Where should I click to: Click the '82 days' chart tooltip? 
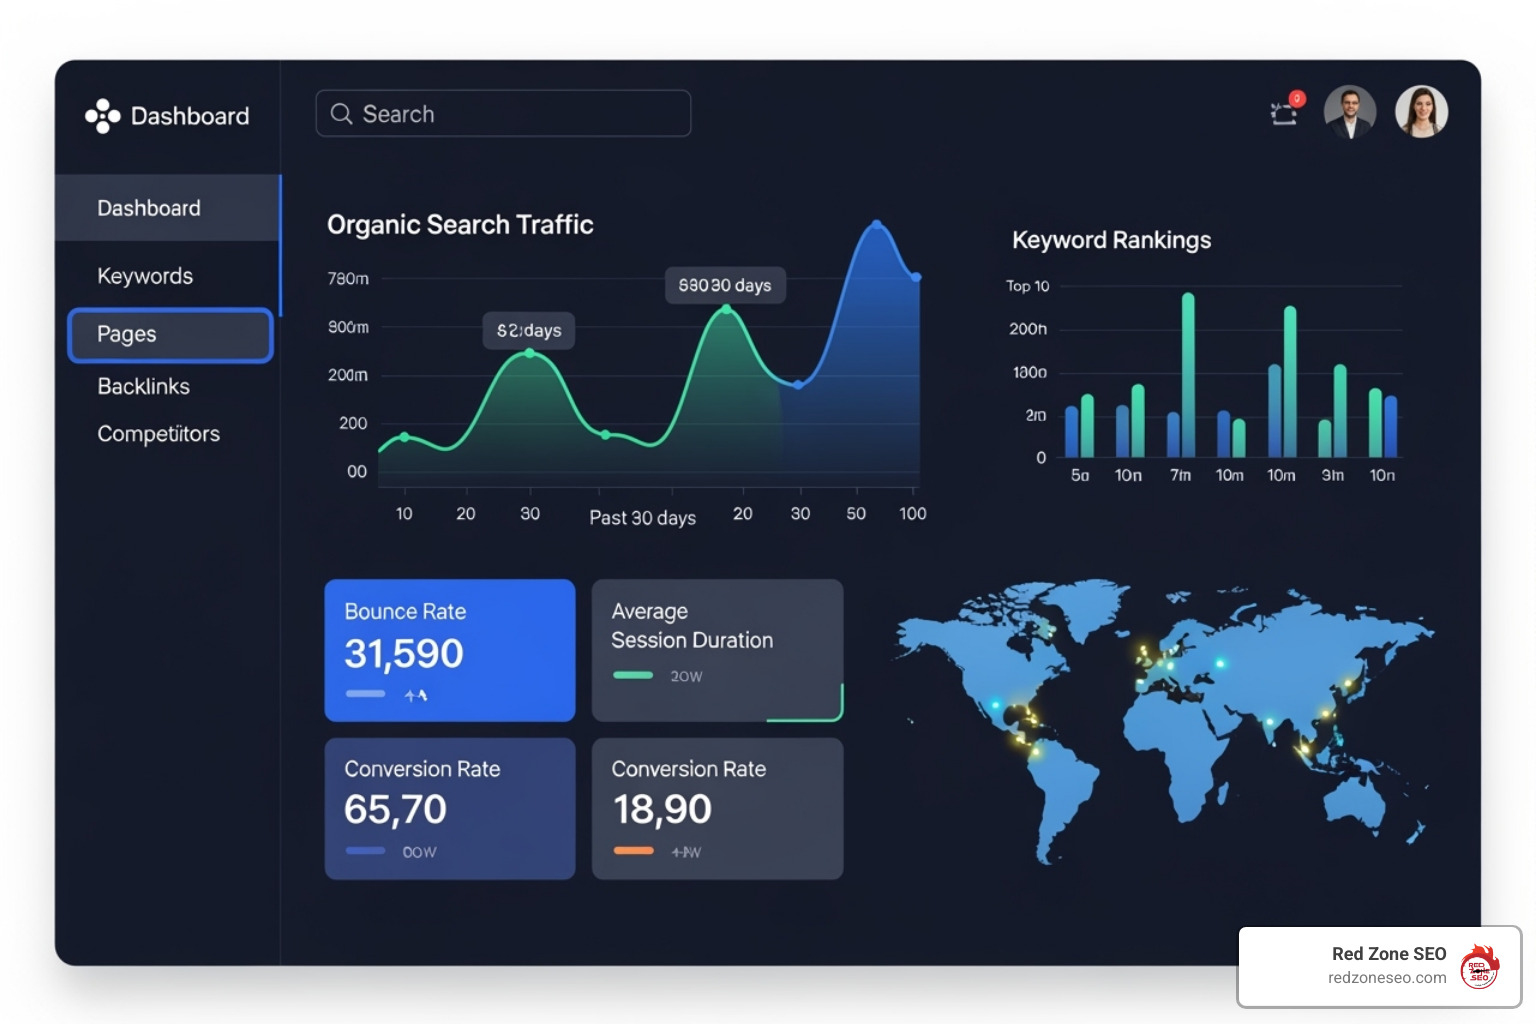[529, 330]
